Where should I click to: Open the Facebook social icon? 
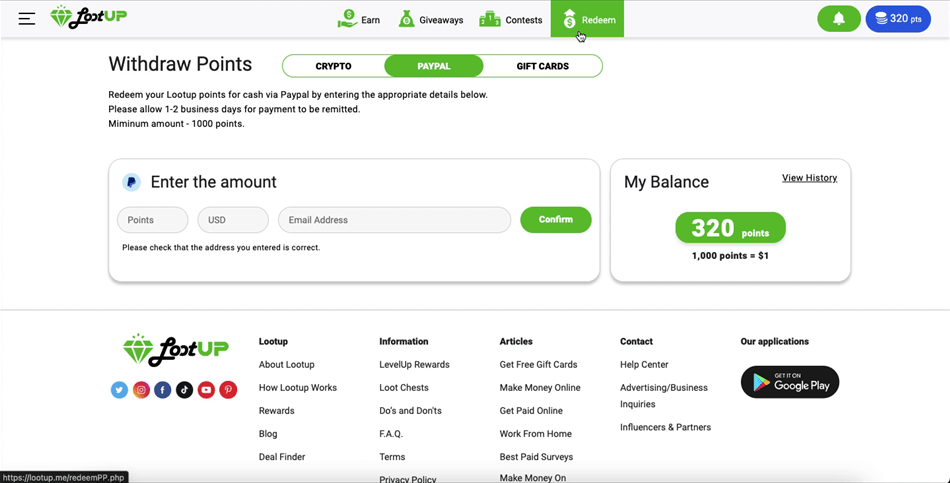click(162, 390)
